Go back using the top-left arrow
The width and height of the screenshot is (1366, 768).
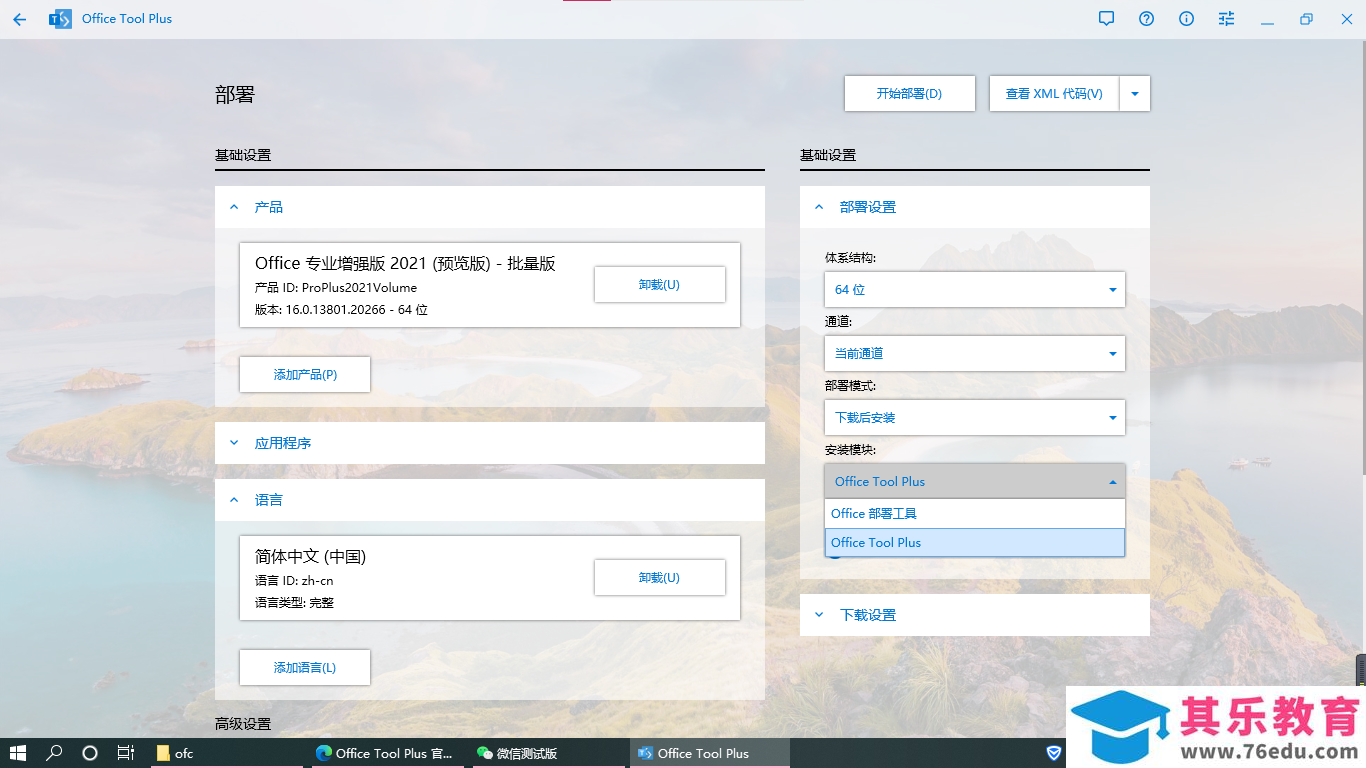[x=20, y=19]
